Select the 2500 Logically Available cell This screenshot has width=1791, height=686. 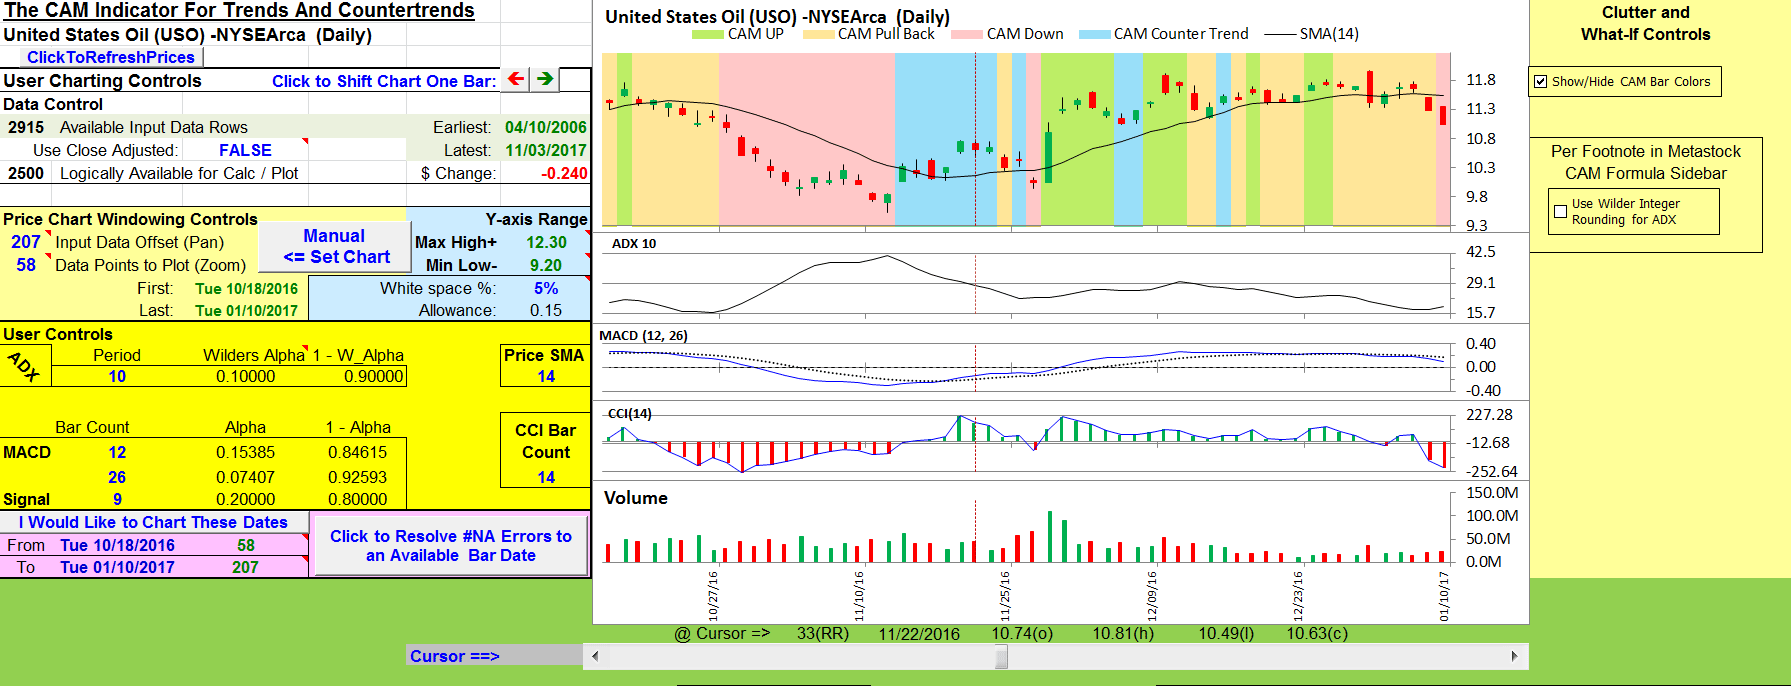(26, 173)
